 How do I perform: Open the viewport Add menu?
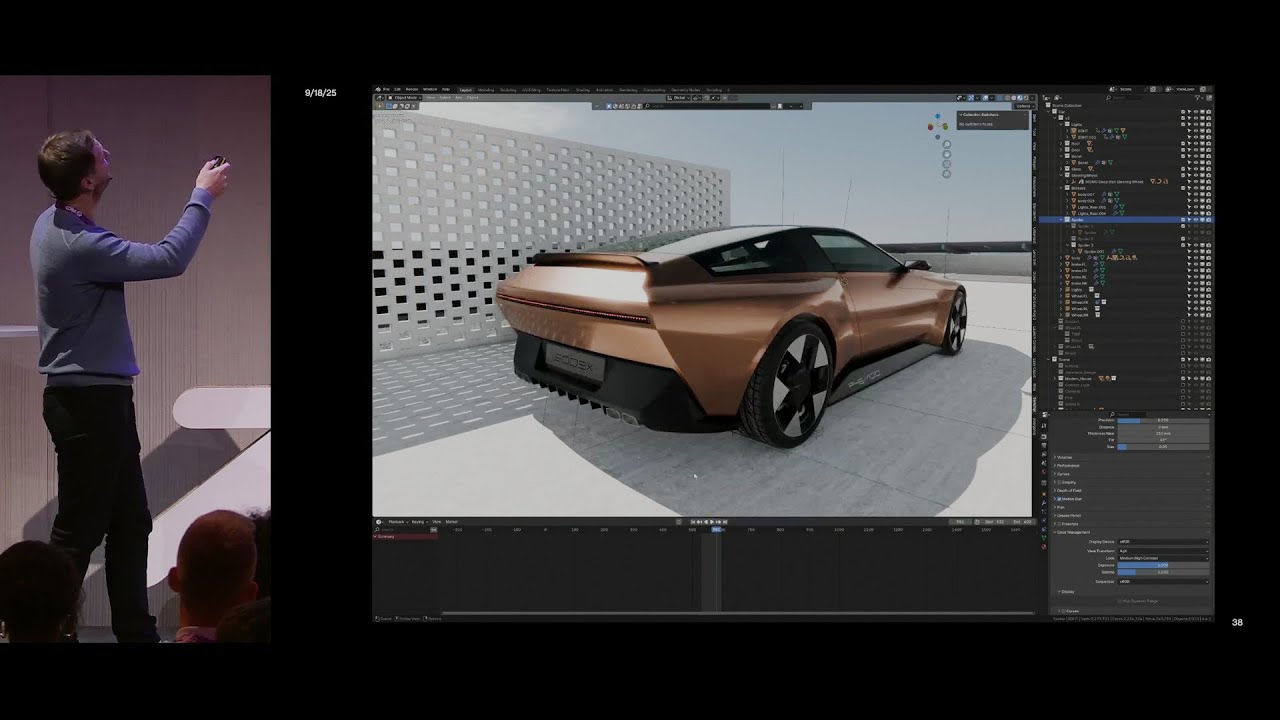459,98
